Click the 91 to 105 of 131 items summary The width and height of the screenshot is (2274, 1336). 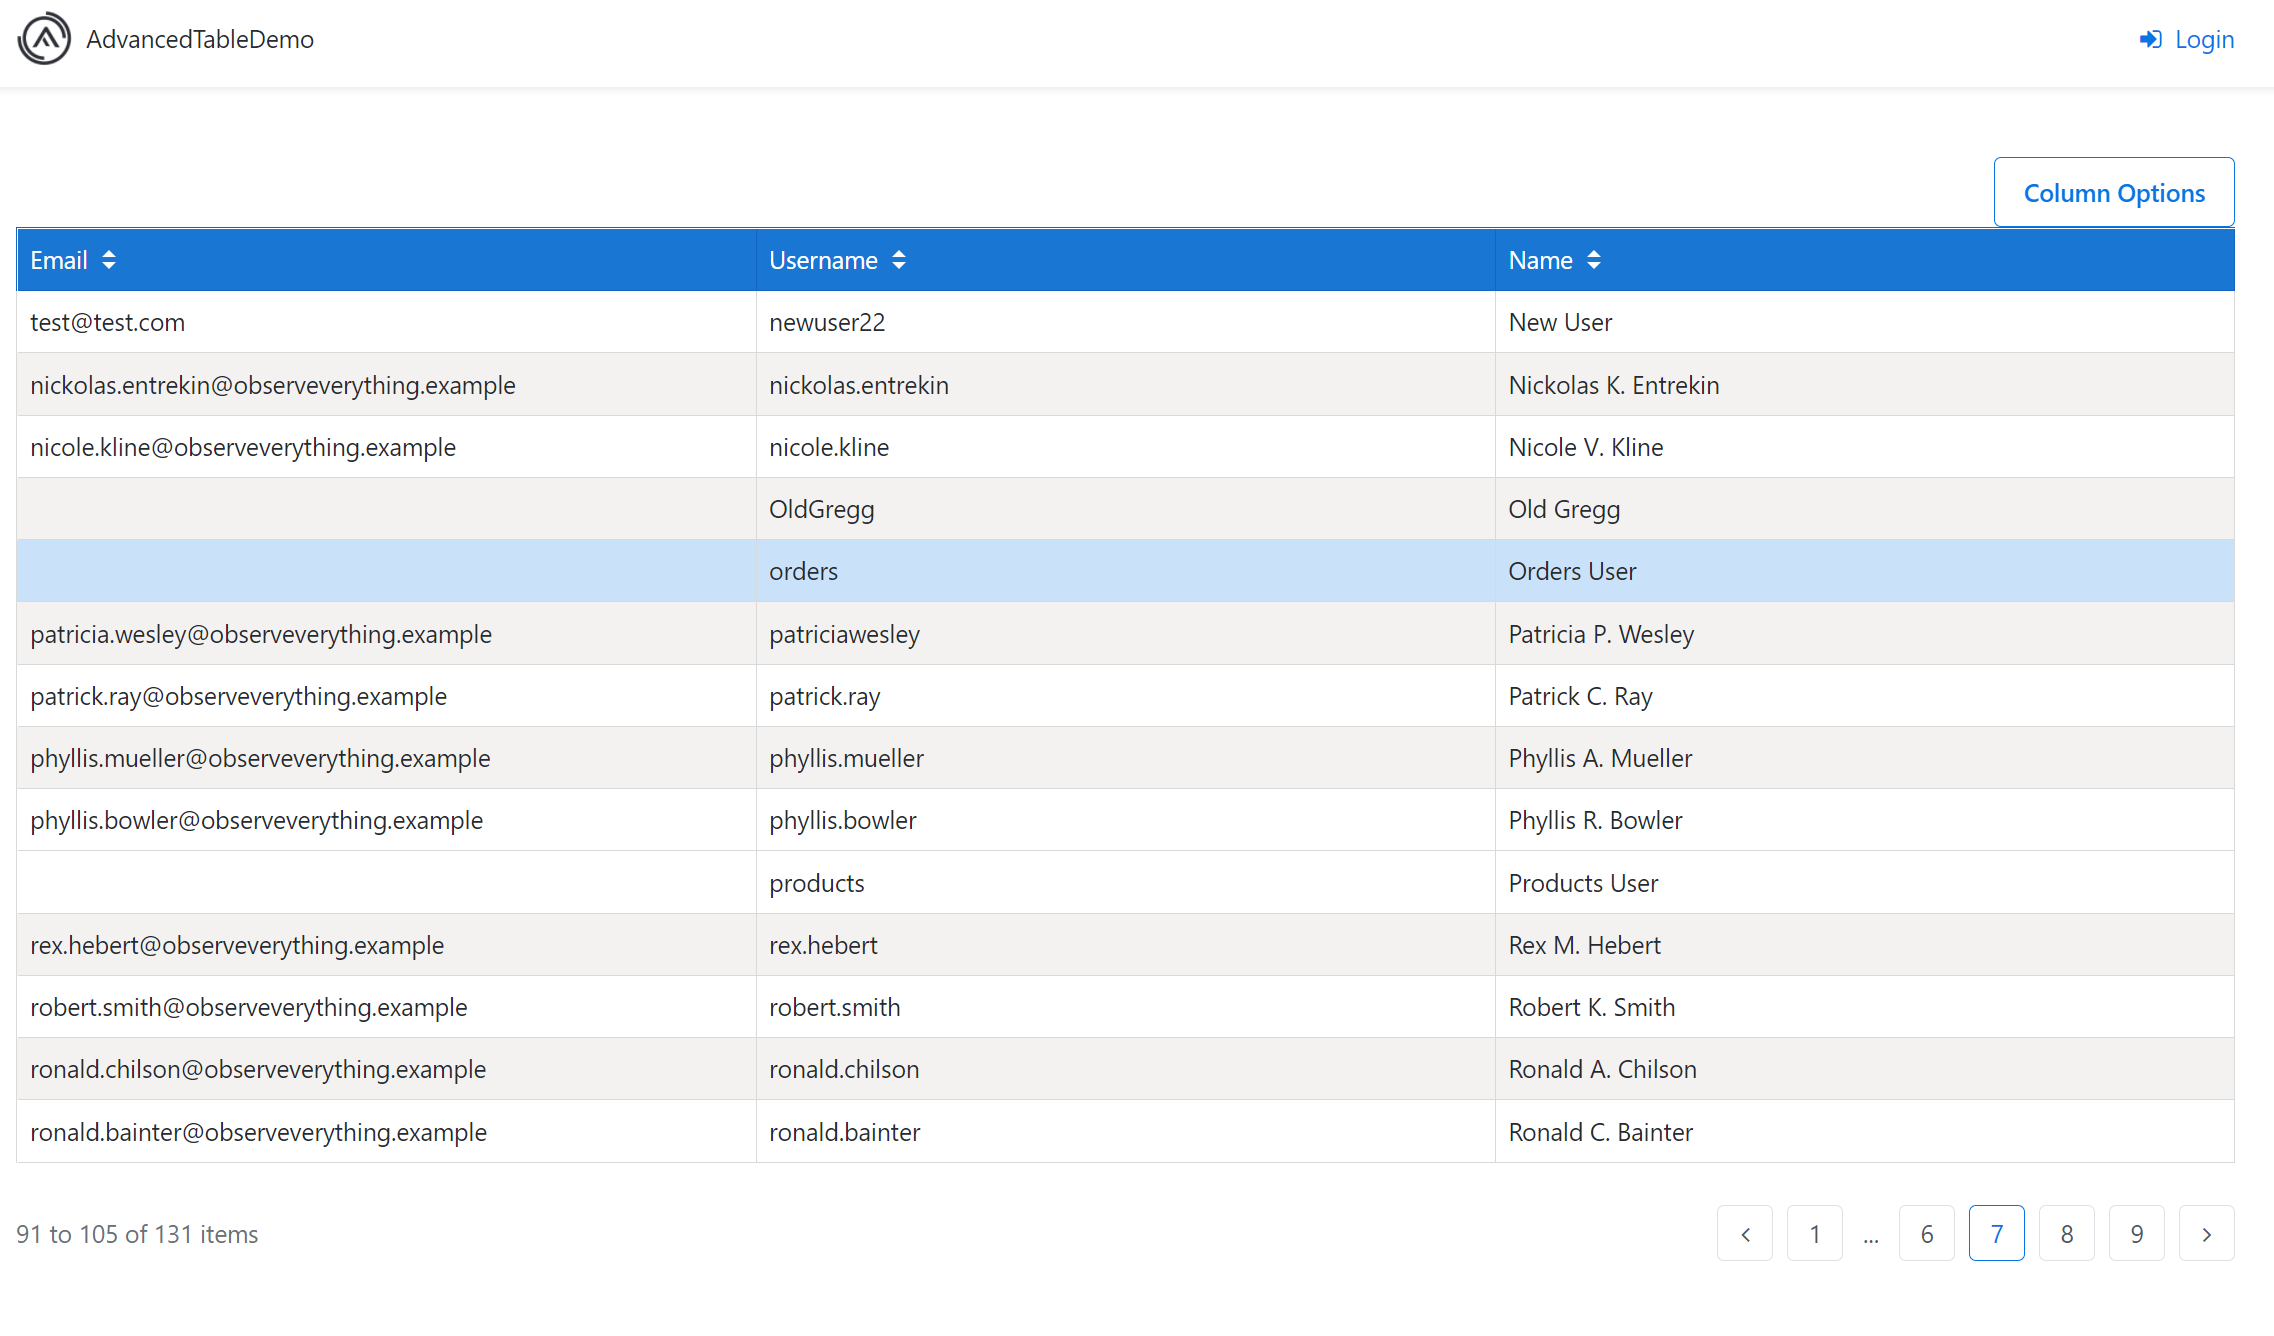click(x=137, y=1234)
